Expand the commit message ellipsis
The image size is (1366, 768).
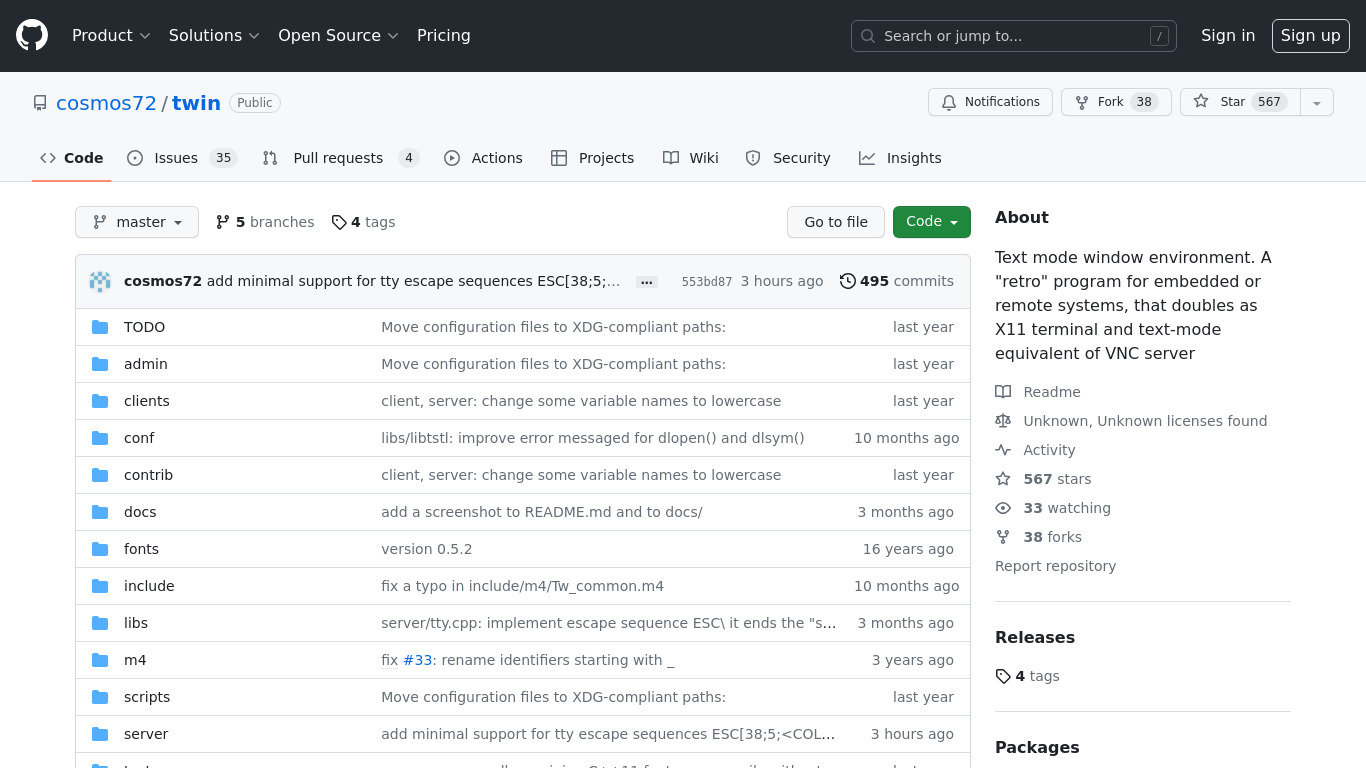[x=647, y=282]
